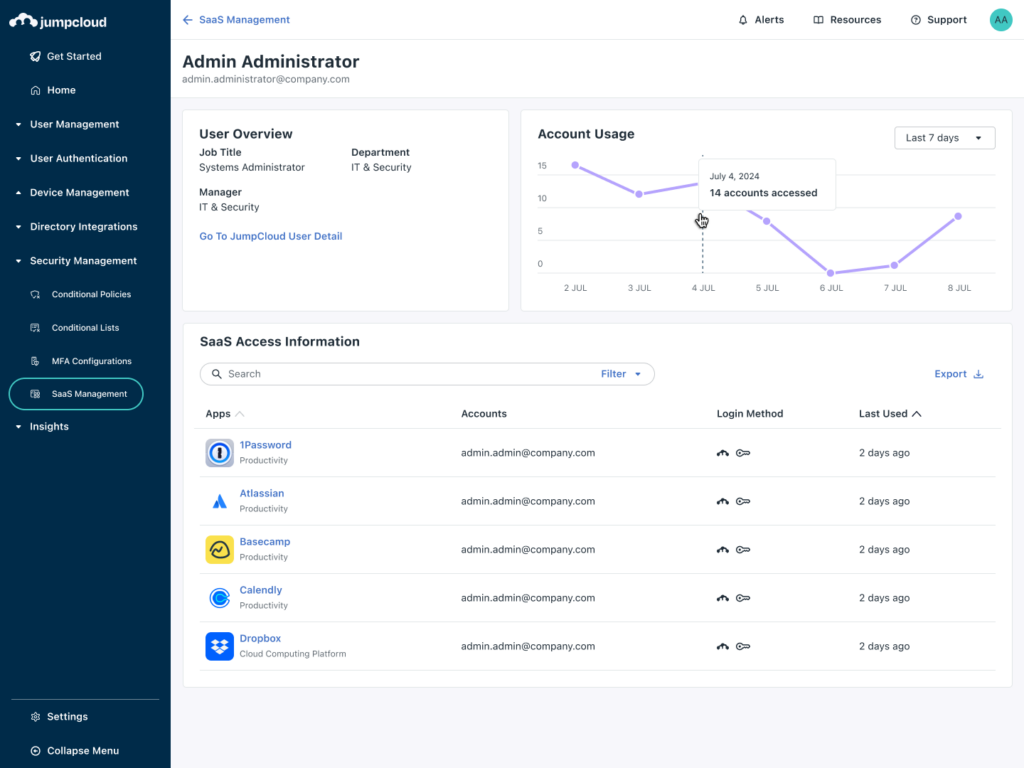Click the Export download icon
The height and width of the screenshot is (768, 1024).
(978, 373)
